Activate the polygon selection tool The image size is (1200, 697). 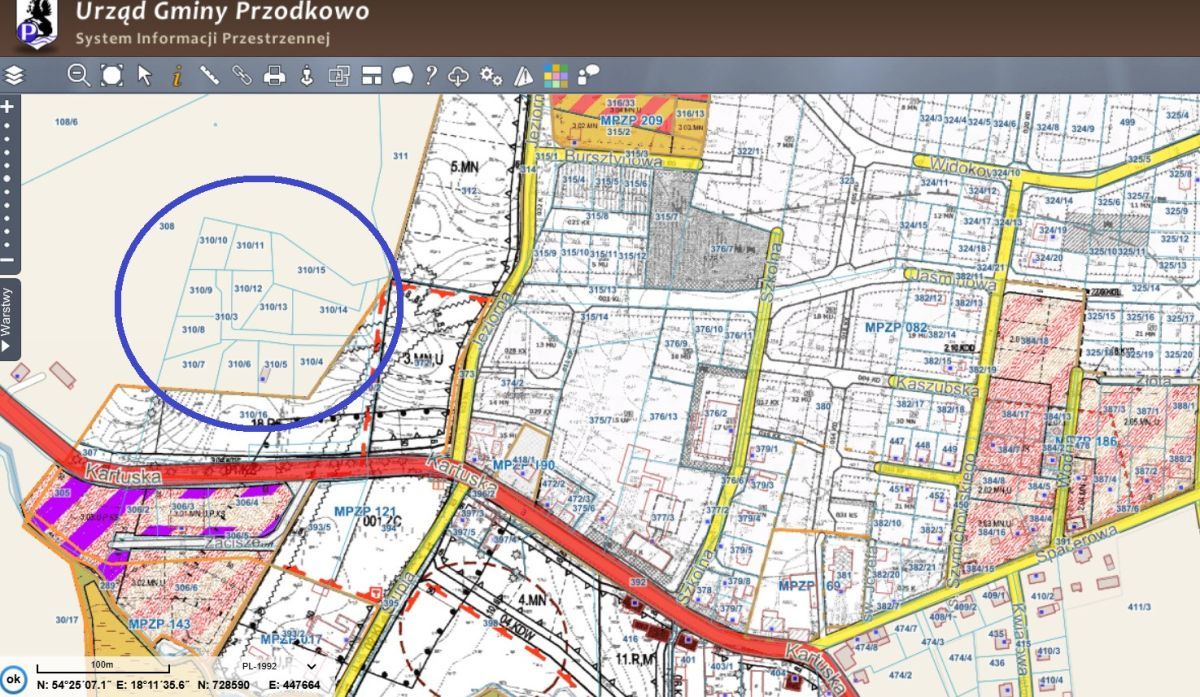click(110, 74)
